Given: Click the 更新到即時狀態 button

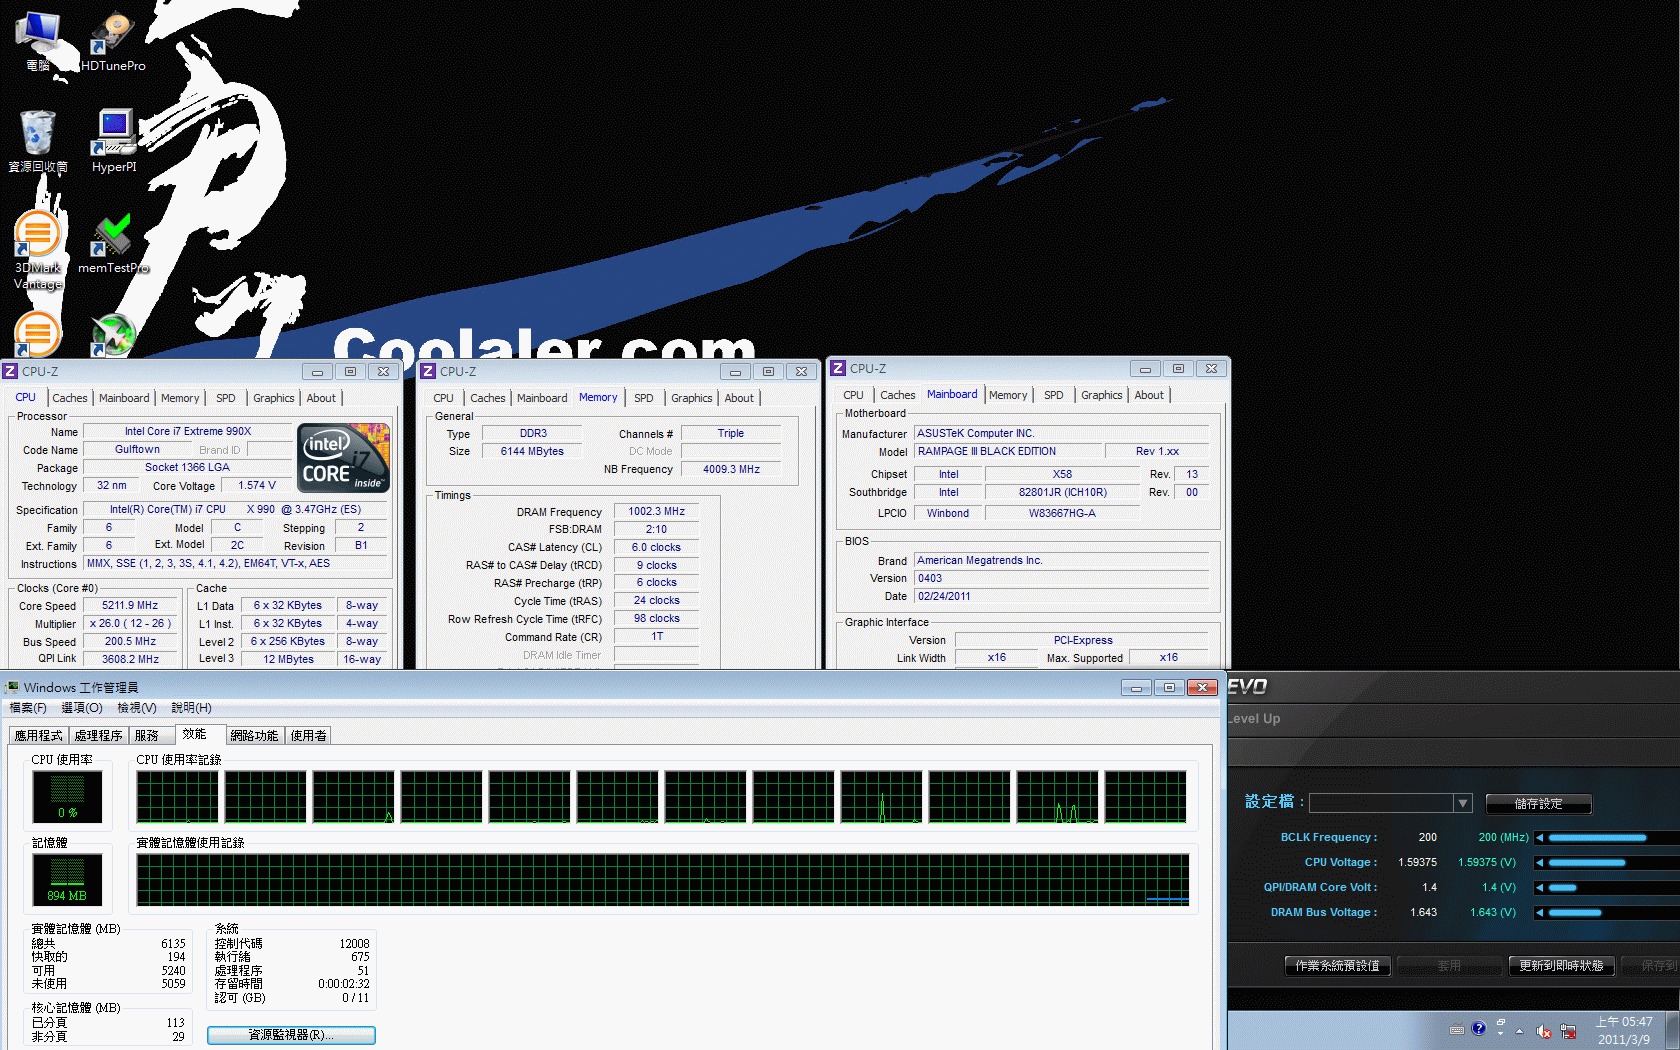Looking at the screenshot, I should (x=1561, y=966).
